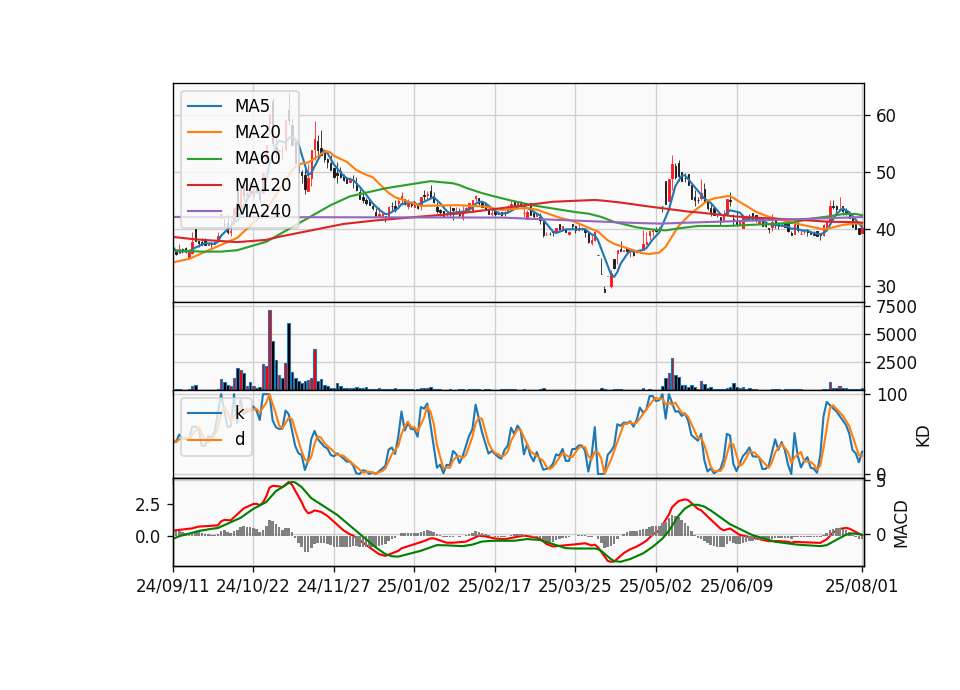Click the orange MA20 legend line sample
960x690 pixels.
[204, 132]
